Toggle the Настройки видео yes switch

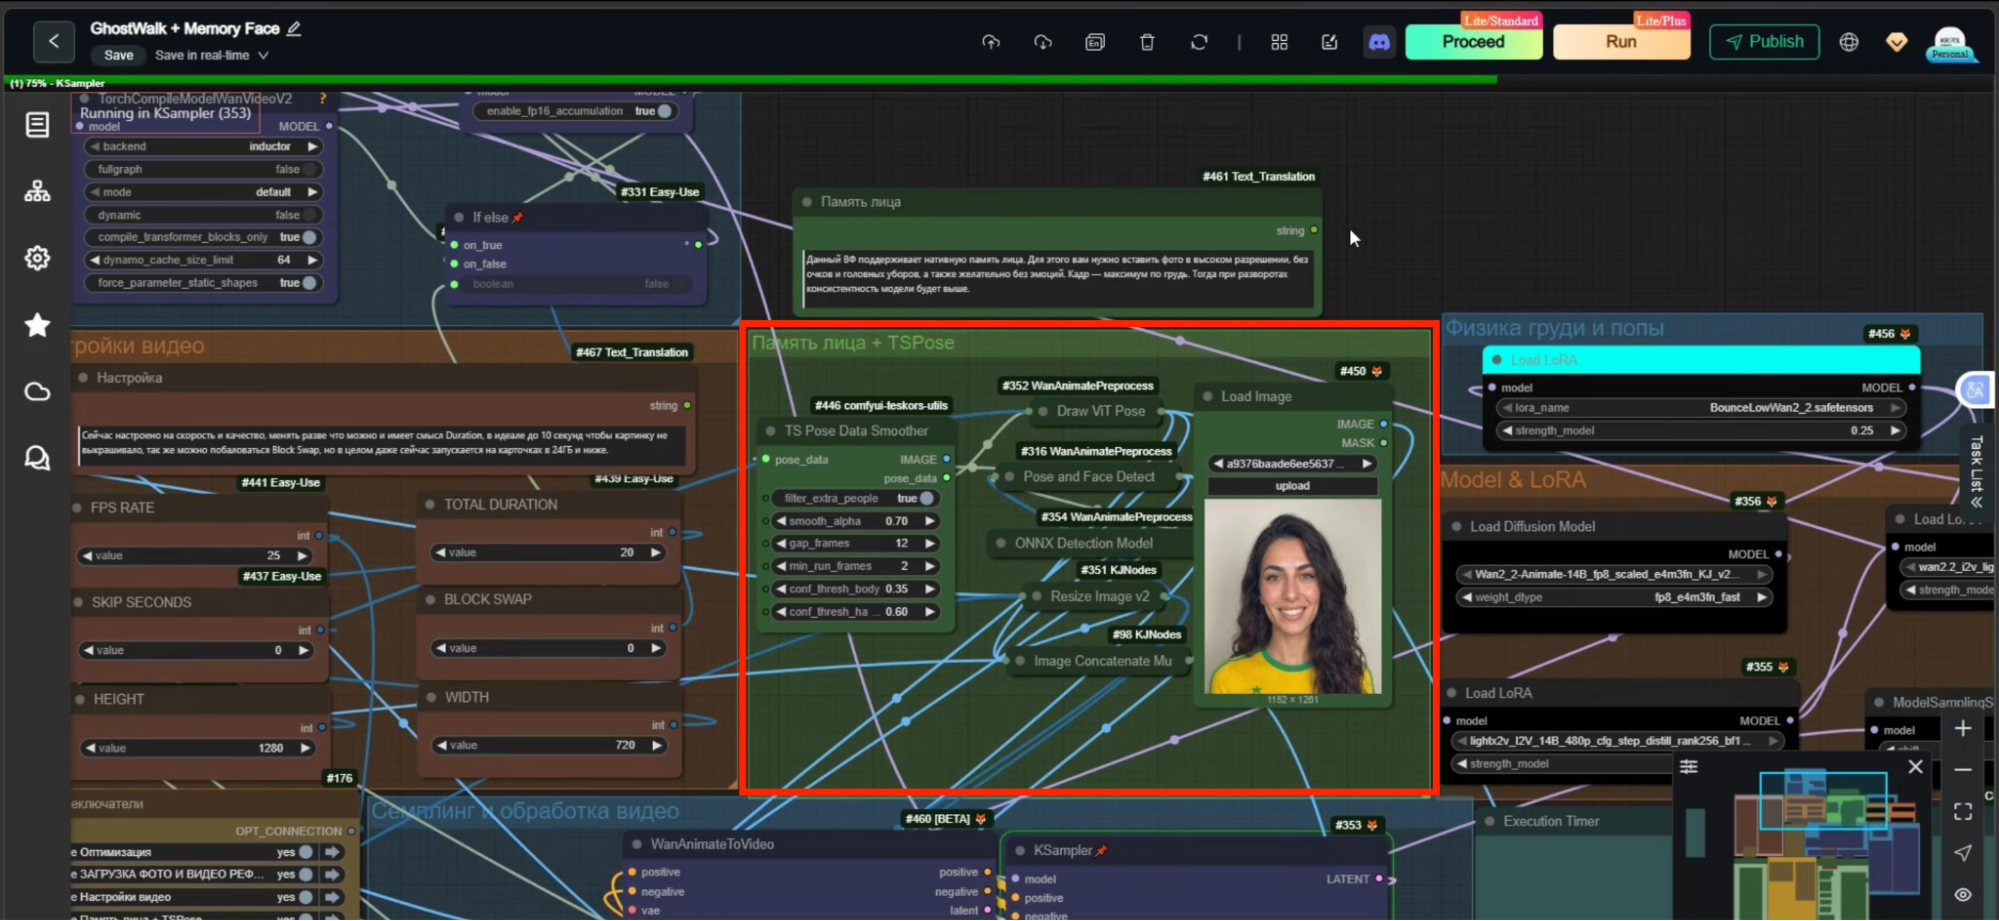(306, 897)
